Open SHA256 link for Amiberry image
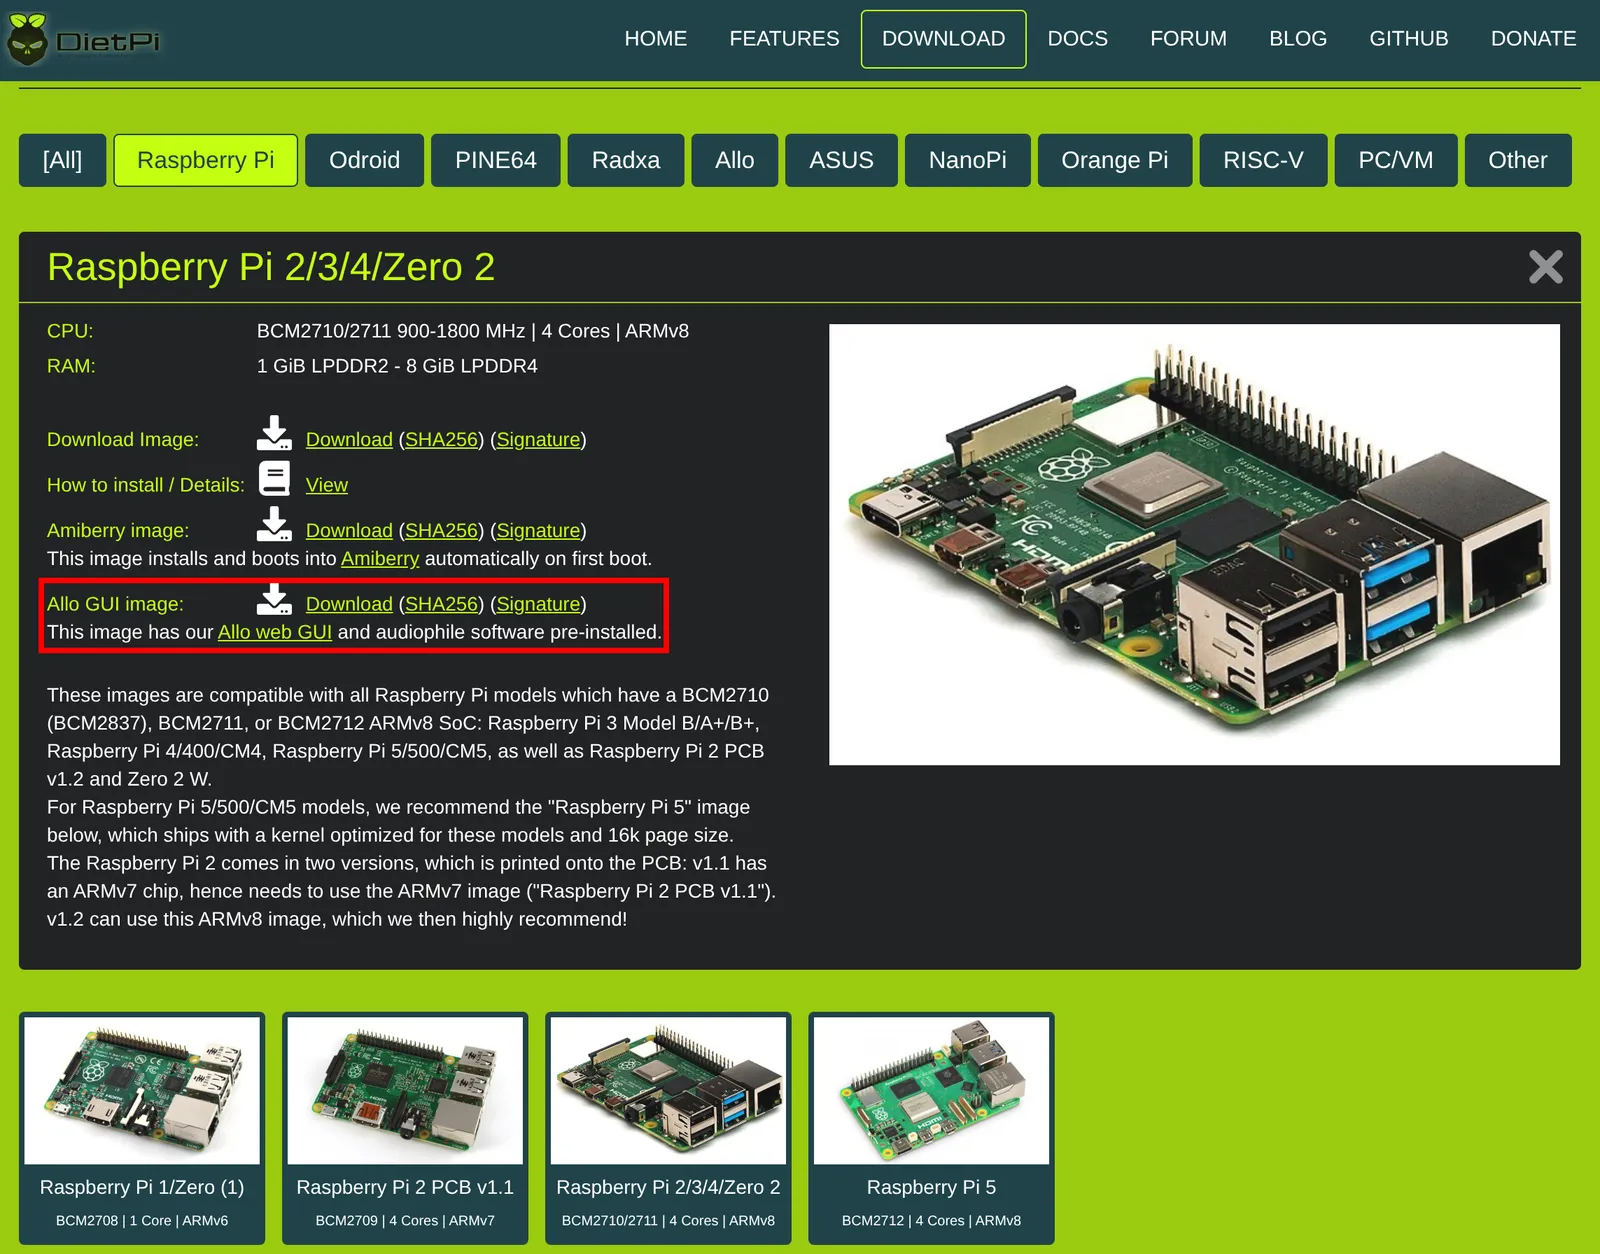Screen dimensions: 1600x1254 (x=441, y=530)
